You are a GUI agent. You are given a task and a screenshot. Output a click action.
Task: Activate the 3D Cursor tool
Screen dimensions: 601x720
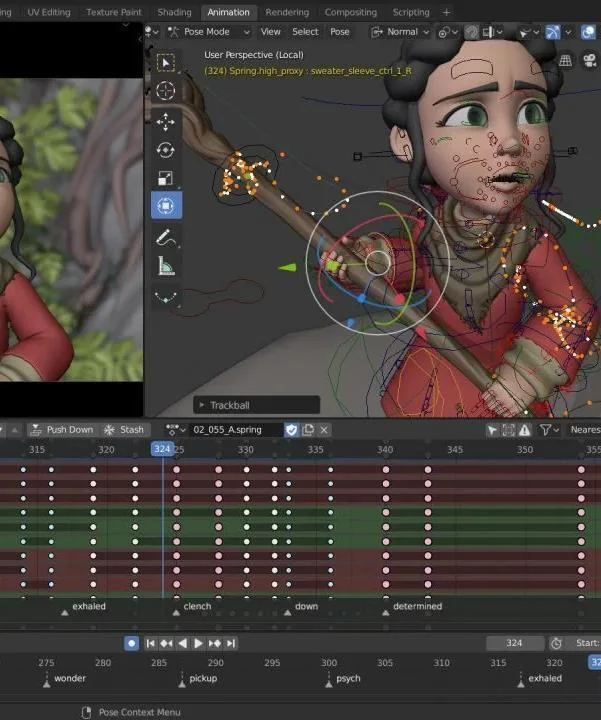tap(166, 90)
